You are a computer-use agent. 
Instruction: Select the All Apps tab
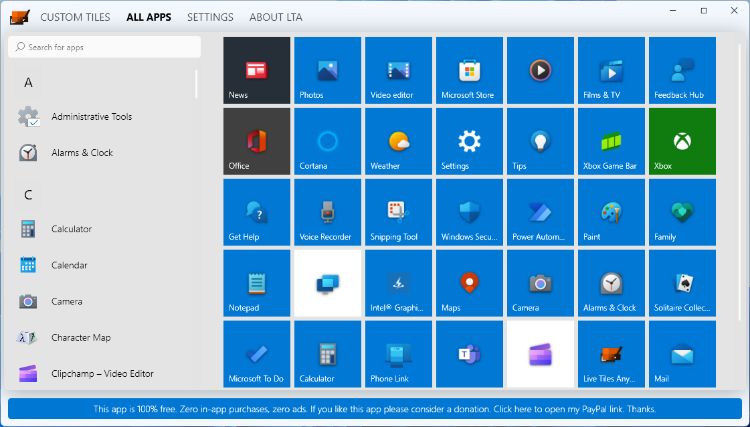tap(149, 17)
